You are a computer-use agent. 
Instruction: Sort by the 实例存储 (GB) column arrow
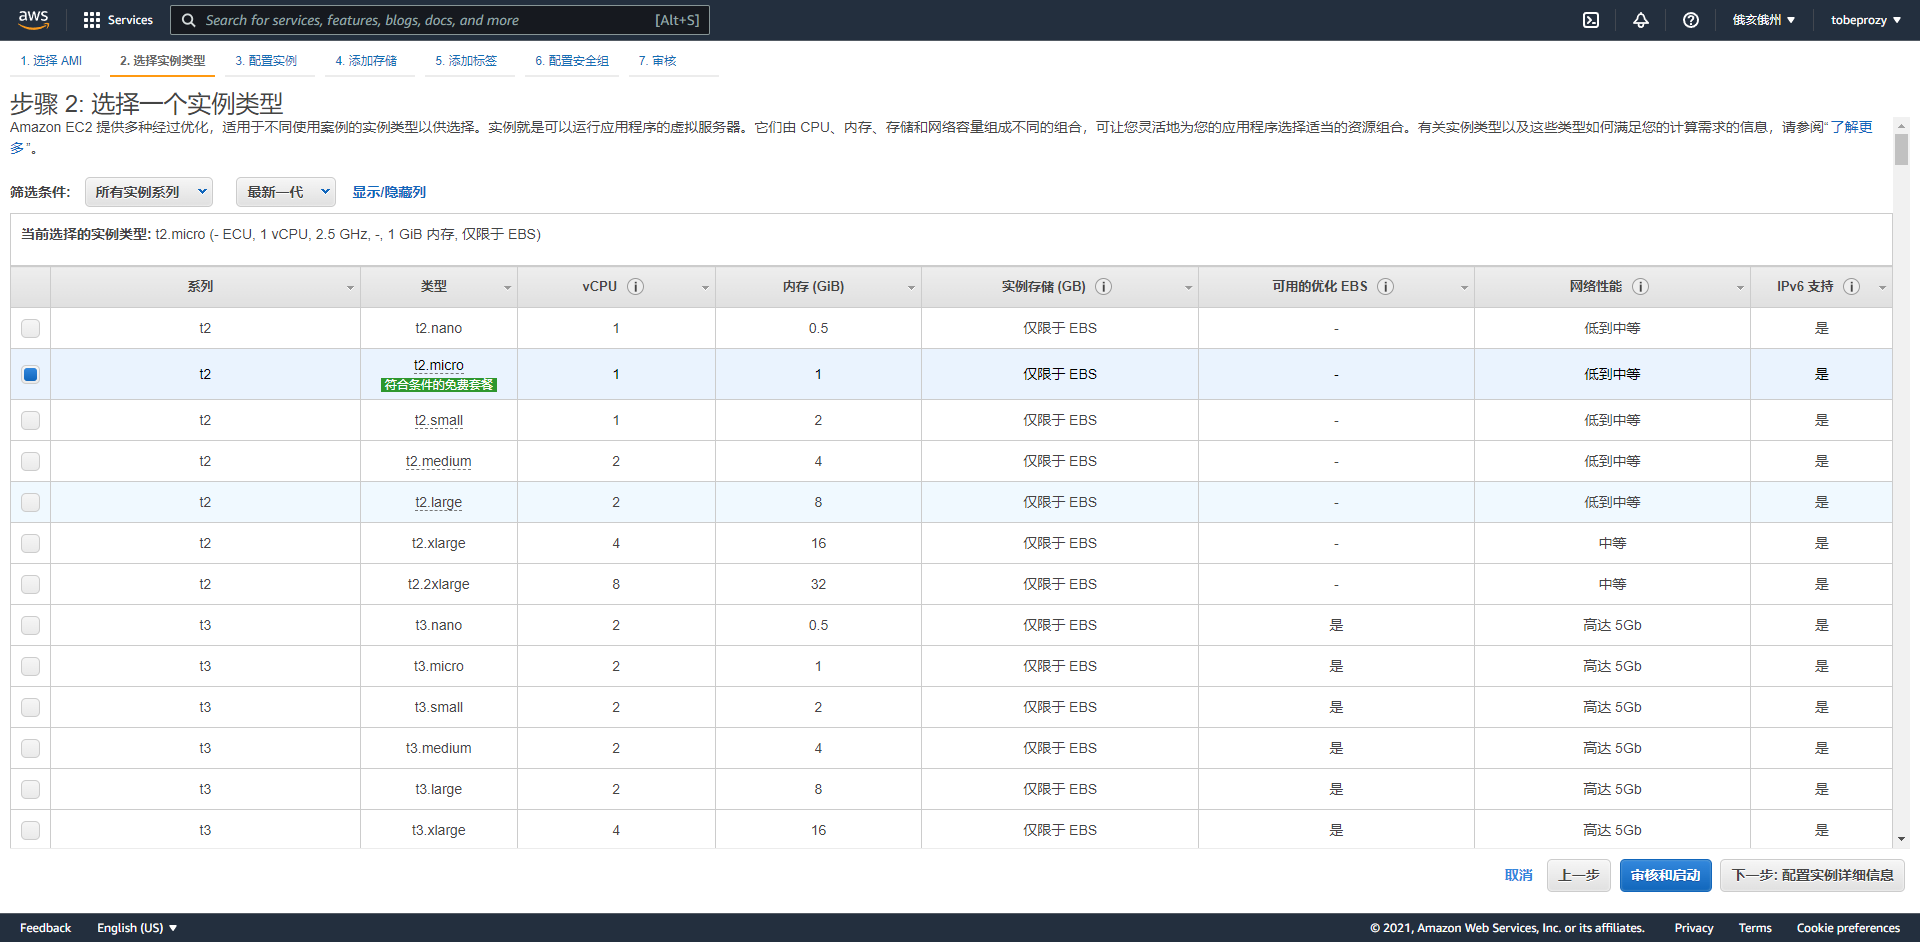pyautogui.click(x=1188, y=288)
